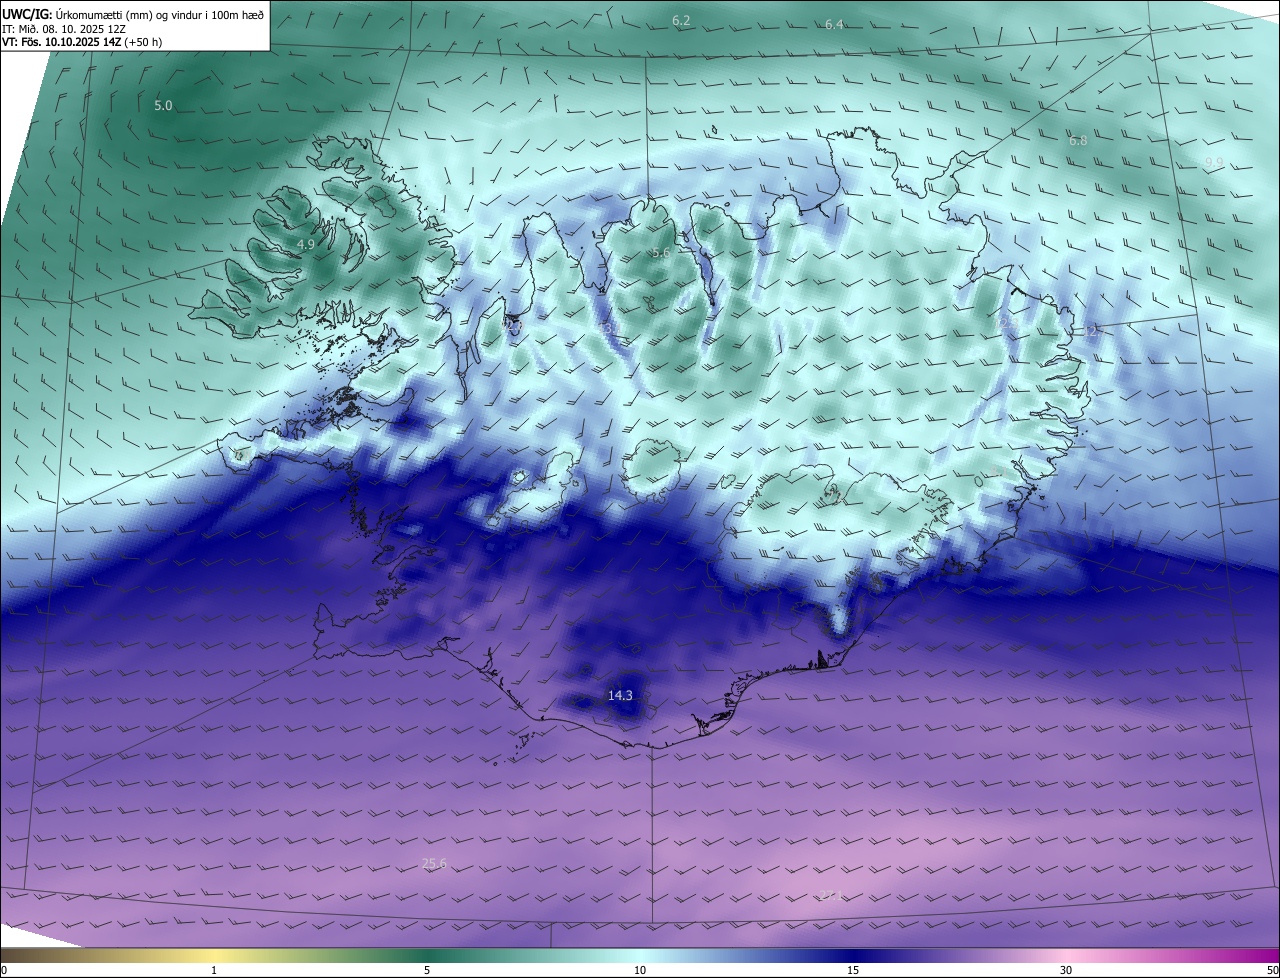Click the 25.6 value label over the ocean

434,864
